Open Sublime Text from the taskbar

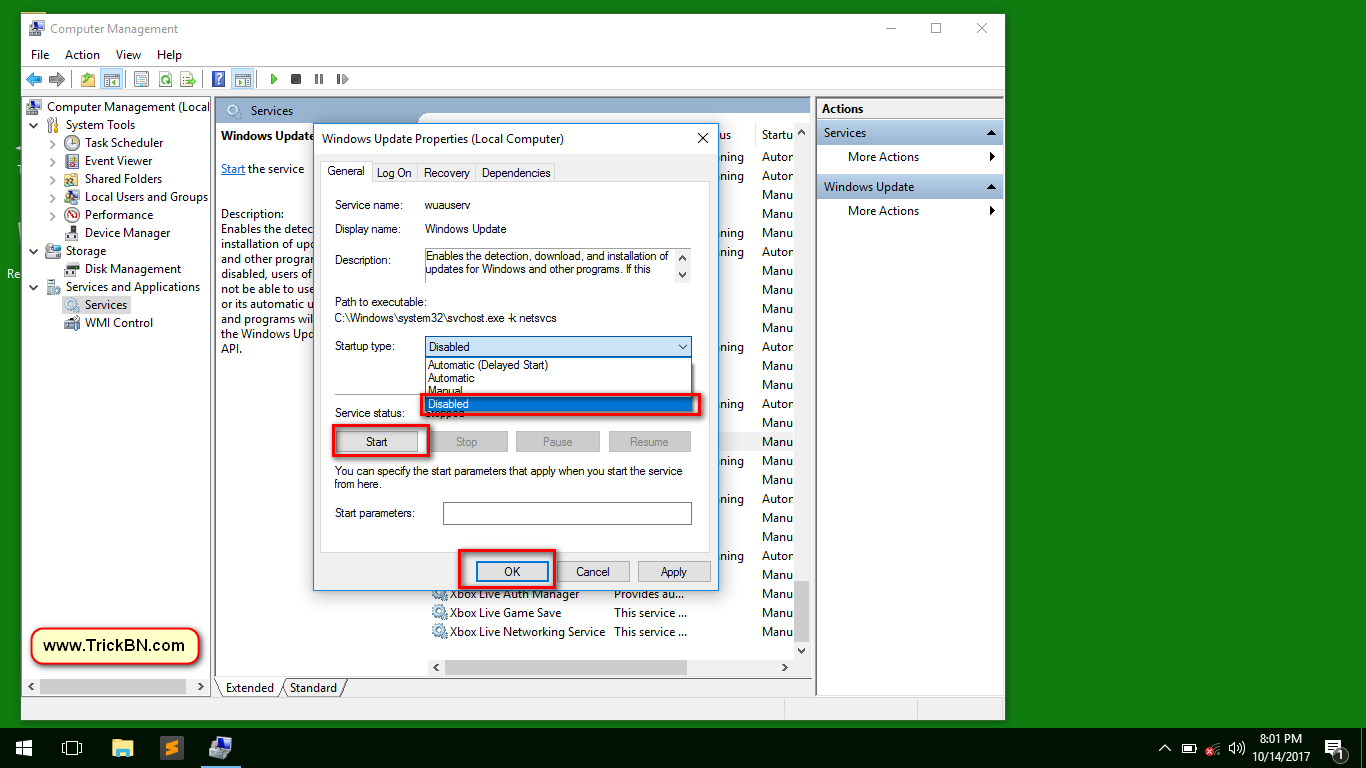pos(171,748)
